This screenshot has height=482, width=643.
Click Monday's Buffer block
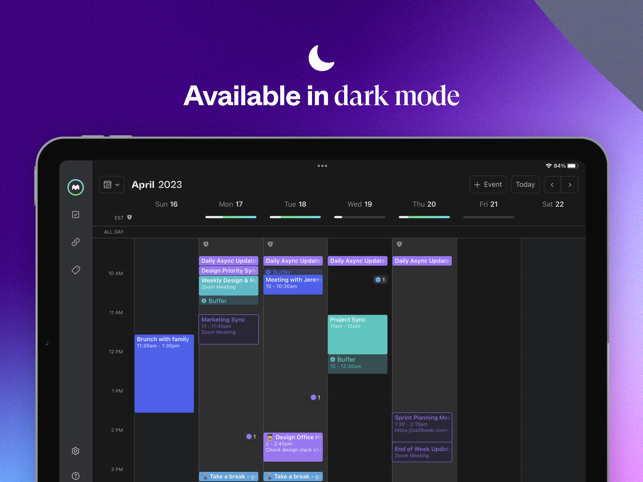[228, 301]
